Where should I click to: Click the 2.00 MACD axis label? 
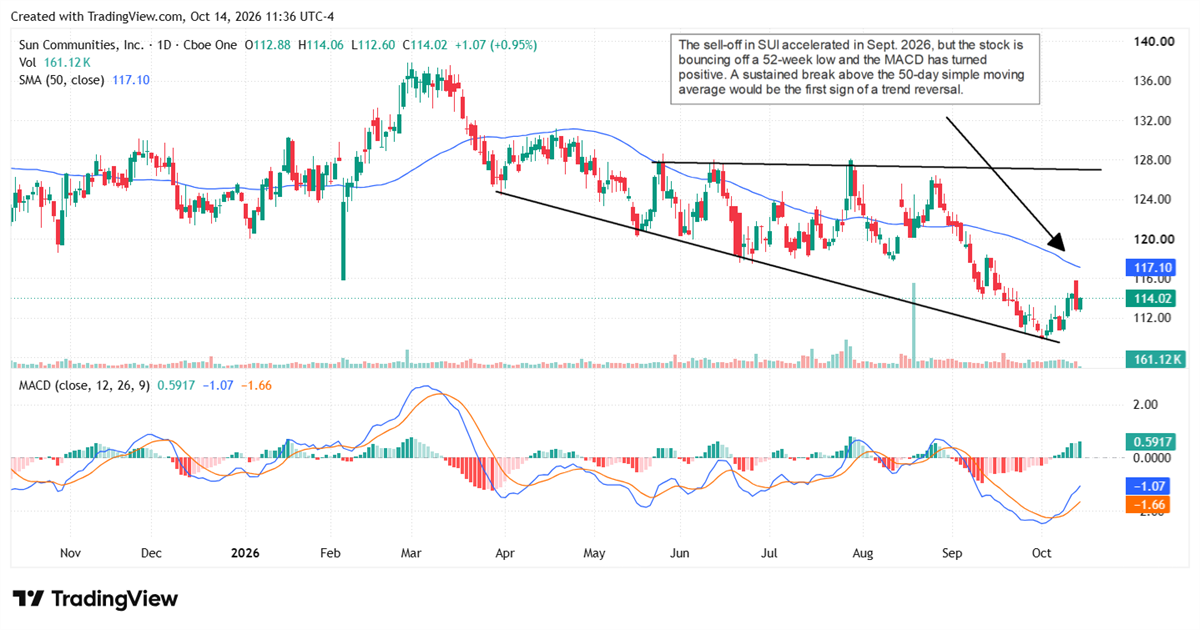coord(1146,405)
